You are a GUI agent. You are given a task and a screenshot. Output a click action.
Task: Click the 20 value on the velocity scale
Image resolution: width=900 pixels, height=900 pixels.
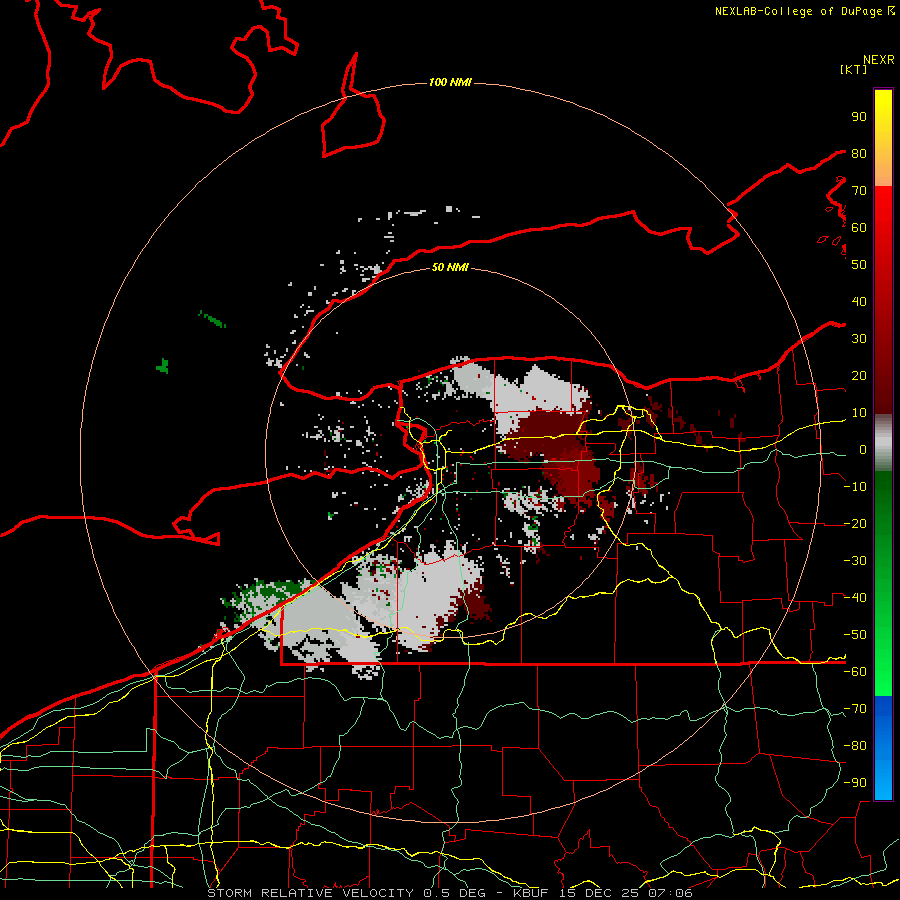[x=859, y=375]
